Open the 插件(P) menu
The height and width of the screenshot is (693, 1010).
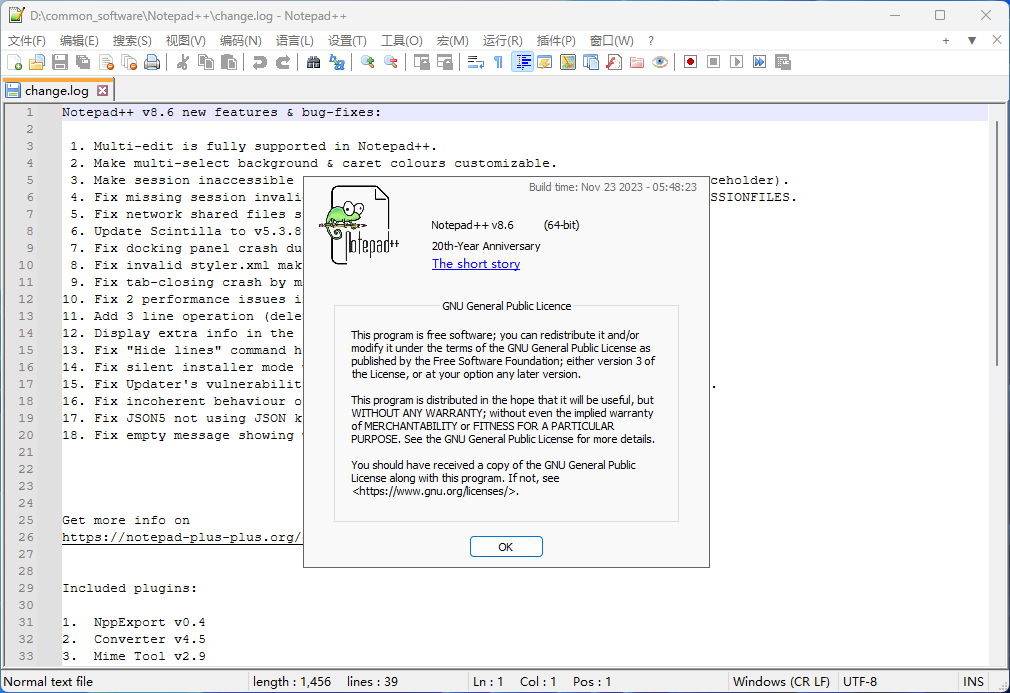click(x=556, y=41)
